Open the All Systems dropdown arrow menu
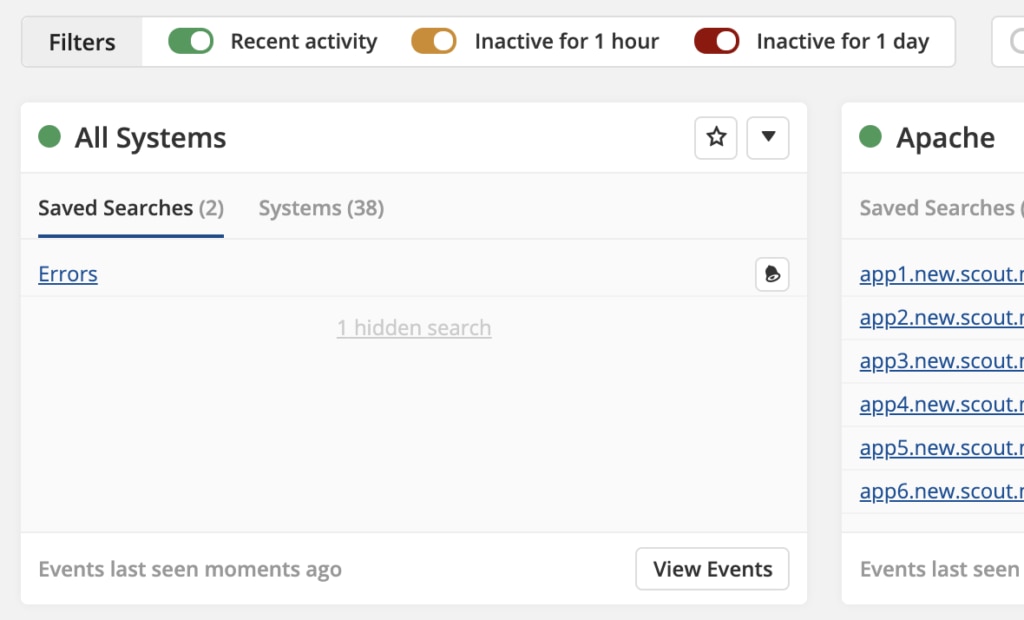Screen dimensions: 1024x620 (x=768, y=138)
